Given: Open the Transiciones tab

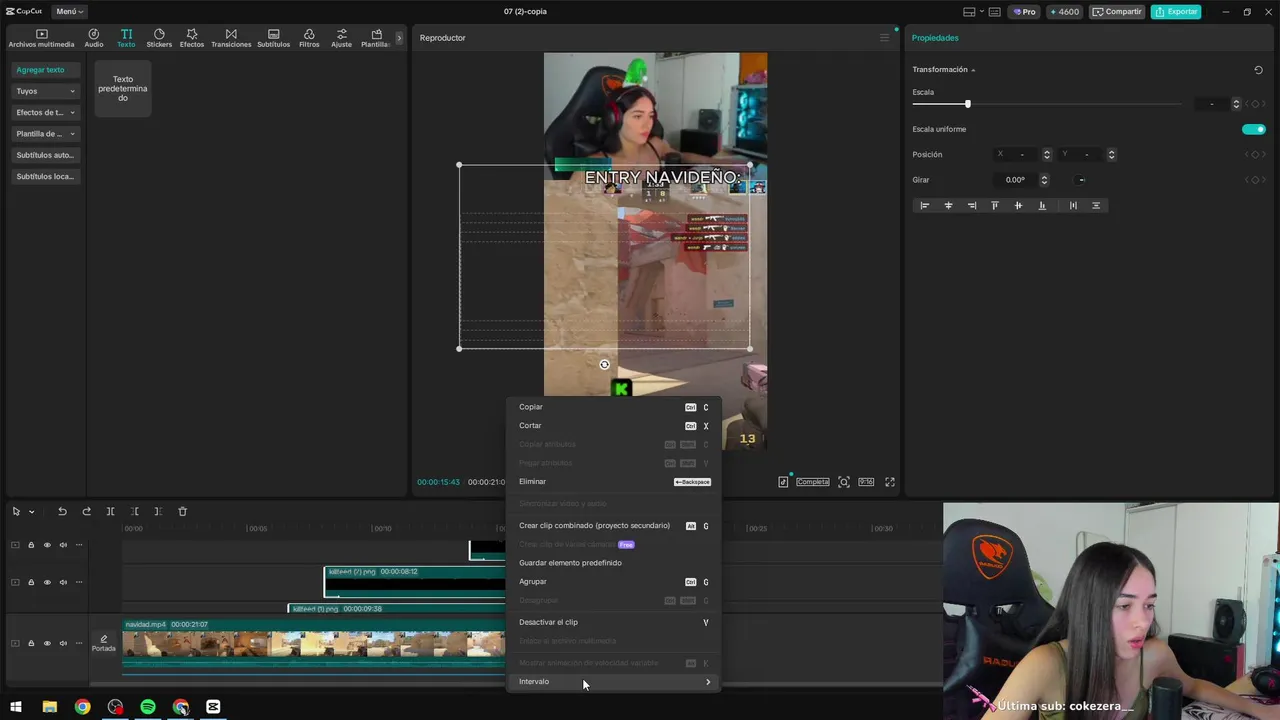Looking at the screenshot, I should (231, 38).
